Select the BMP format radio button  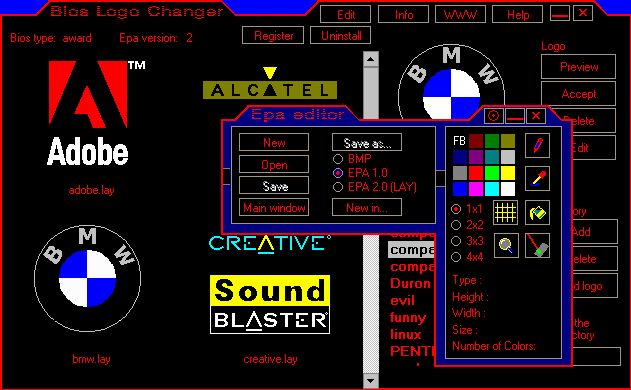pos(338,159)
